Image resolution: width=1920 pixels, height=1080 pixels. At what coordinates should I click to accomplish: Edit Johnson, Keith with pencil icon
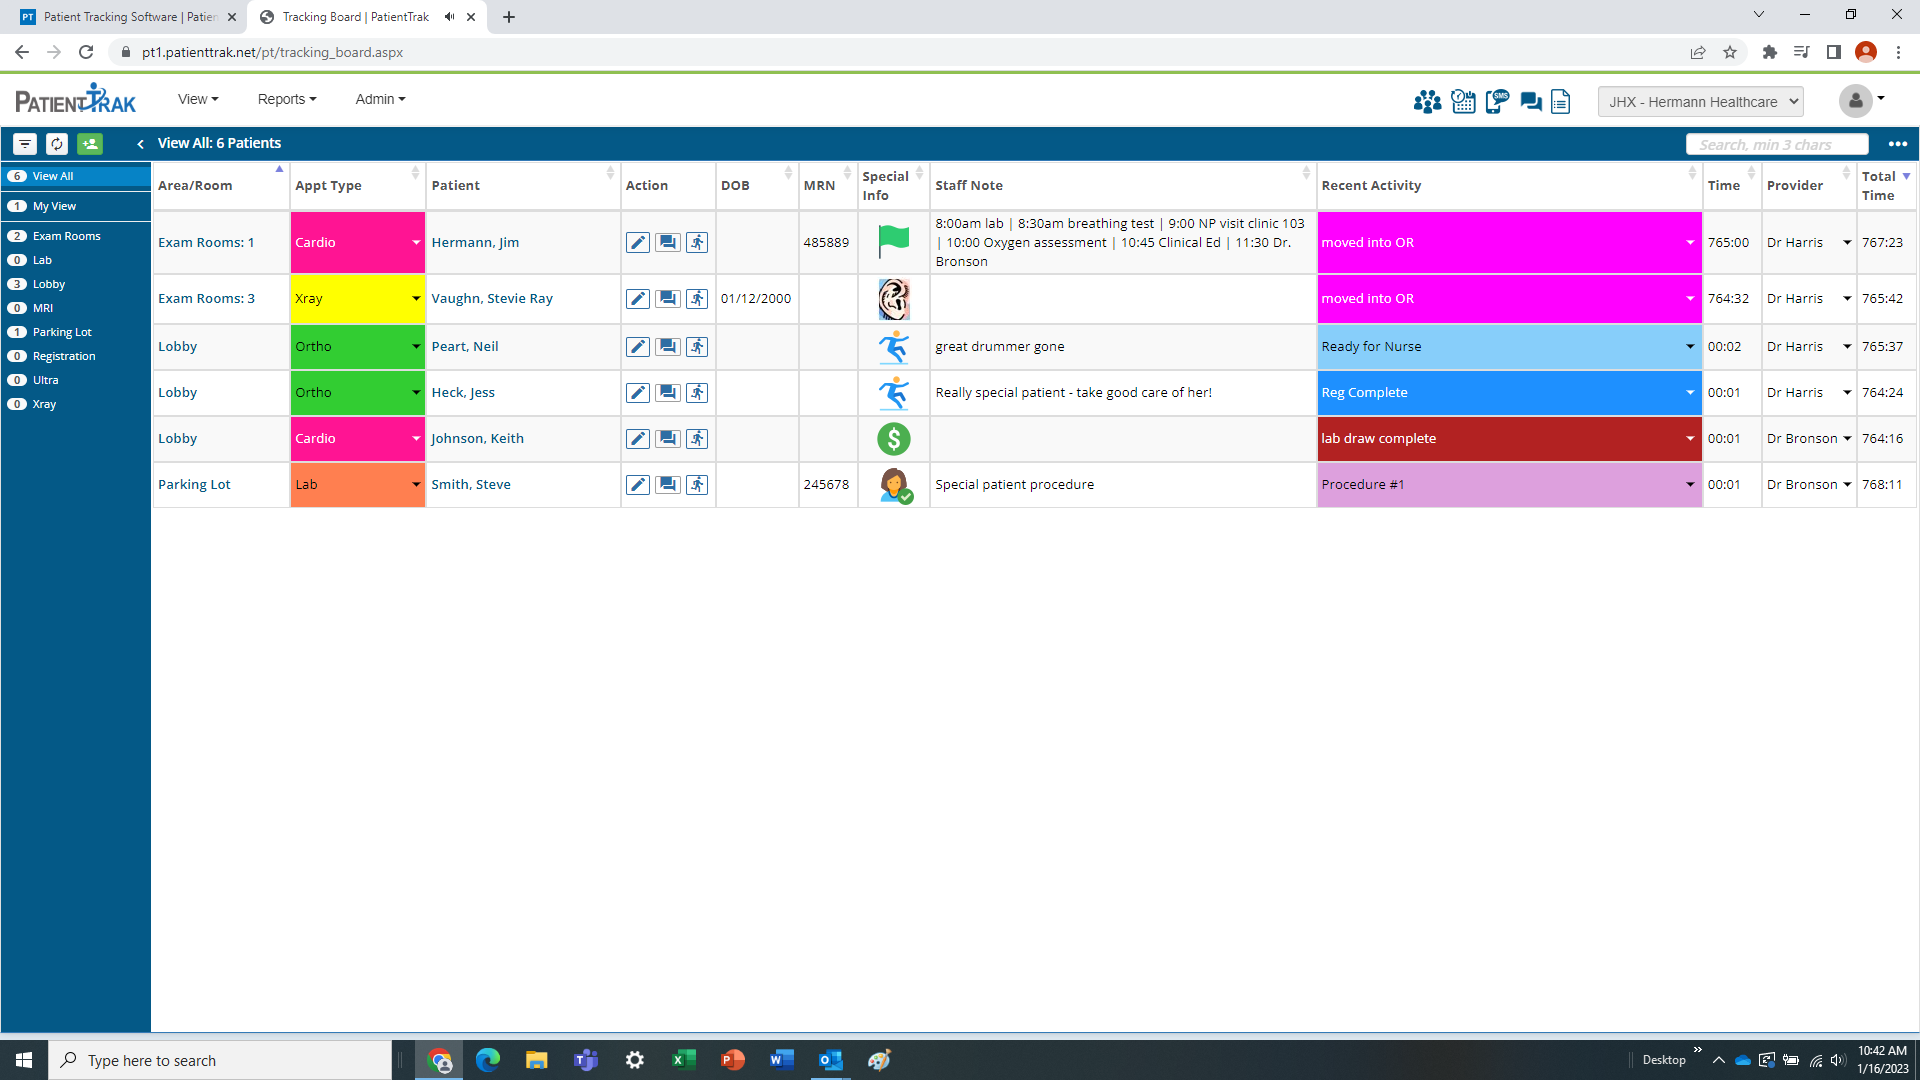638,438
